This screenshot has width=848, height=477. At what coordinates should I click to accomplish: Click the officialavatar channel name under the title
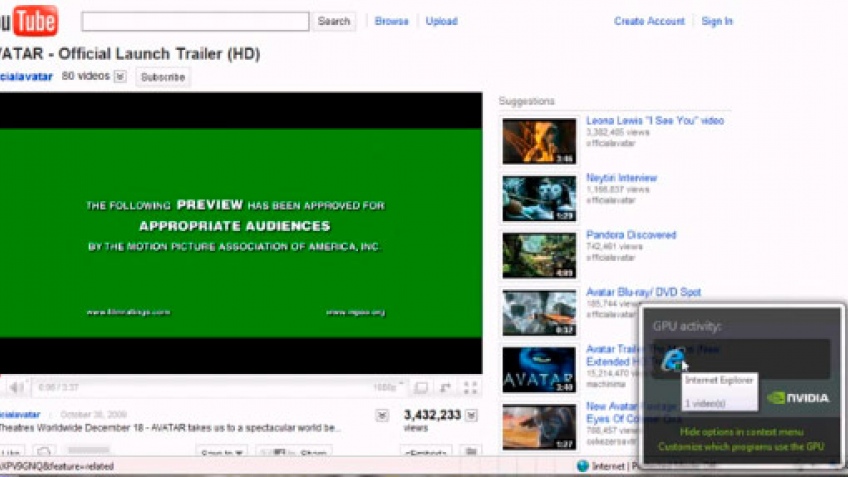coord(26,76)
